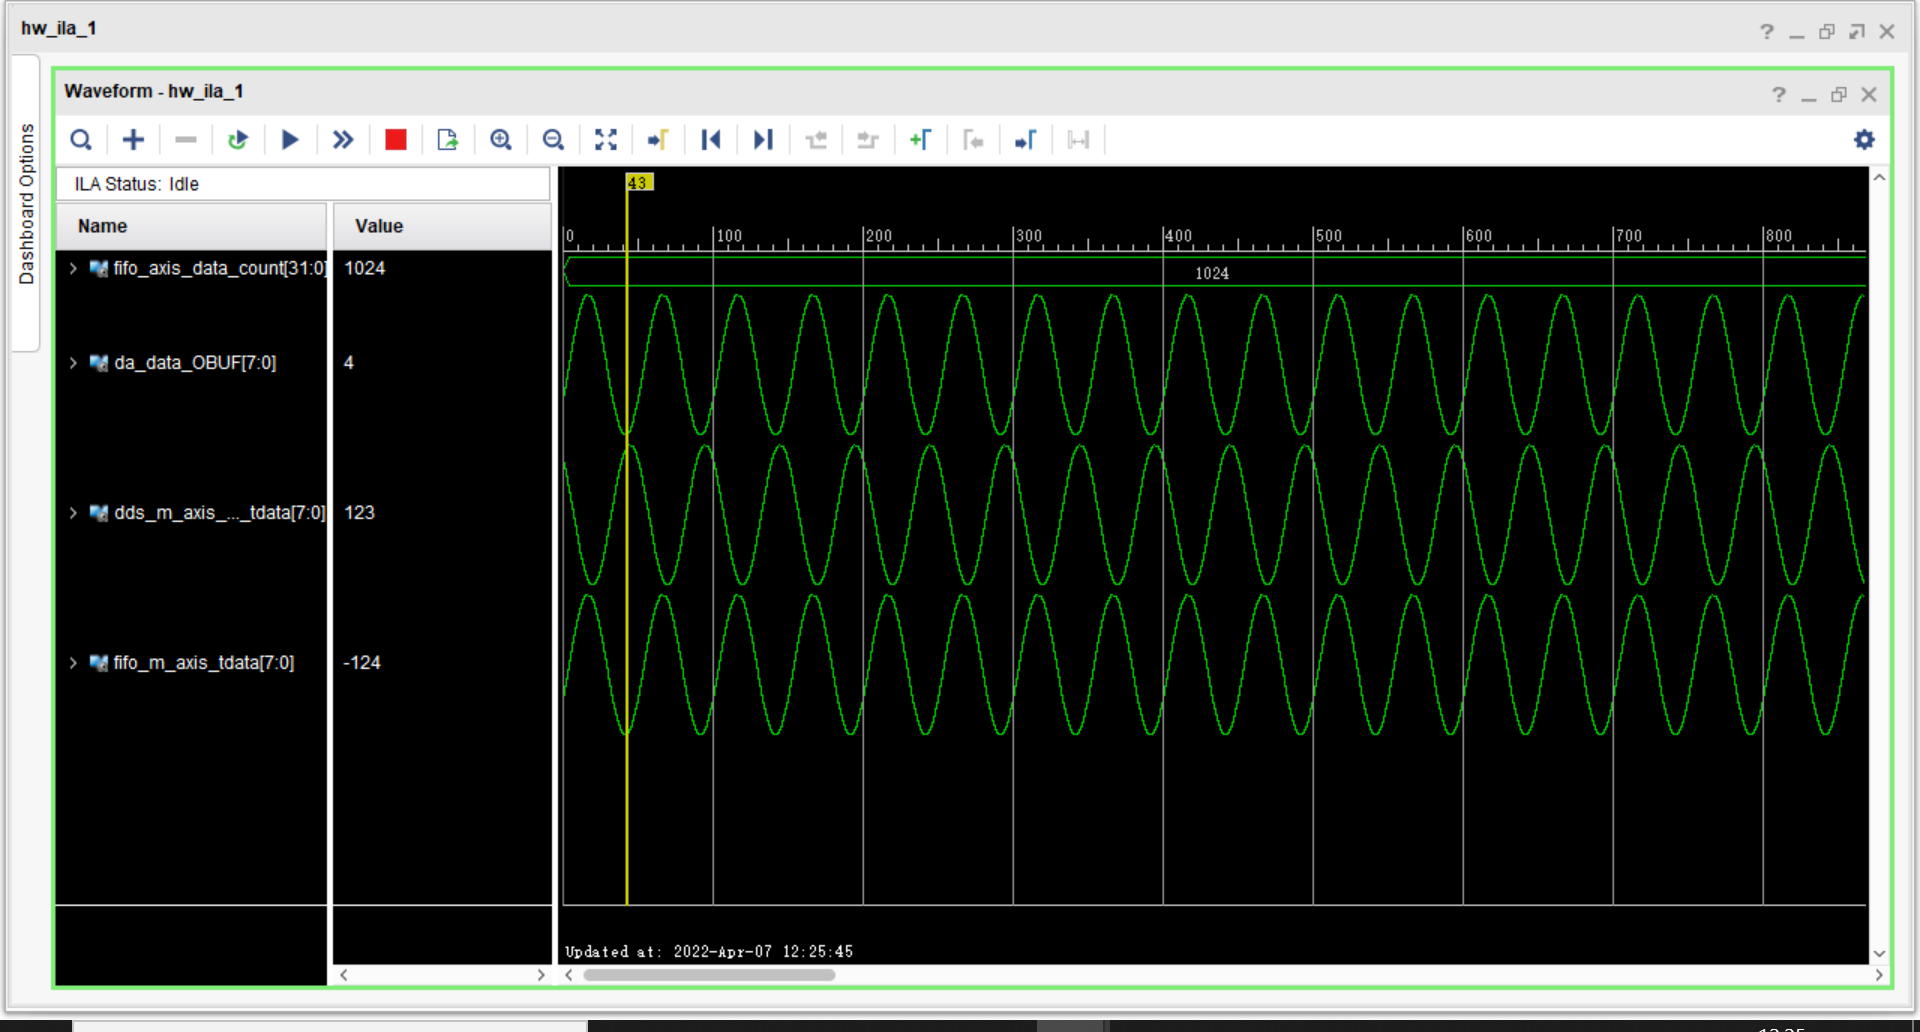Remove selected probe with the minus icon
The height and width of the screenshot is (1032, 1920).
coord(186,140)
